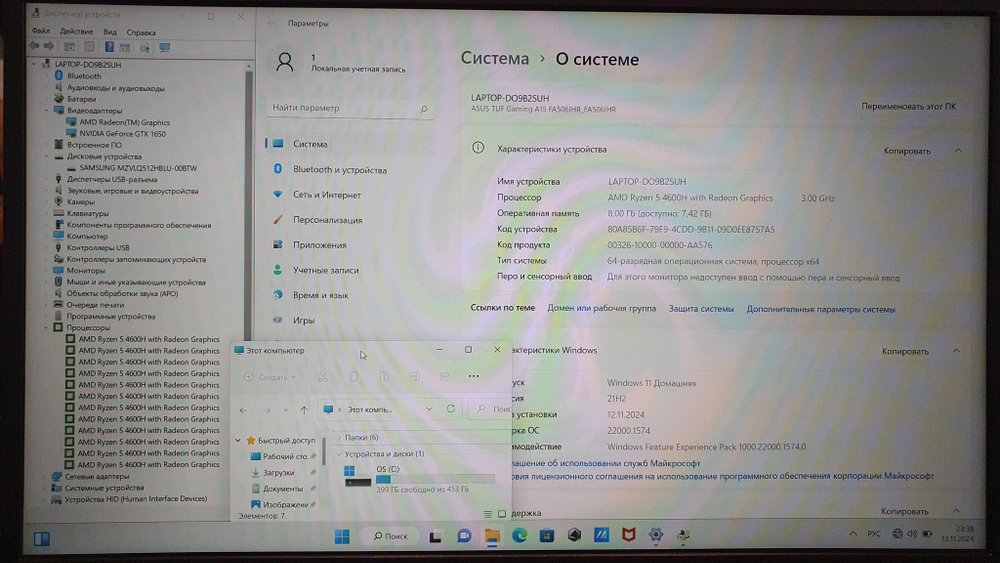Open Task View from the taskbar
The height and width of the screenshot is (563, 1000).
coord(436,536)
